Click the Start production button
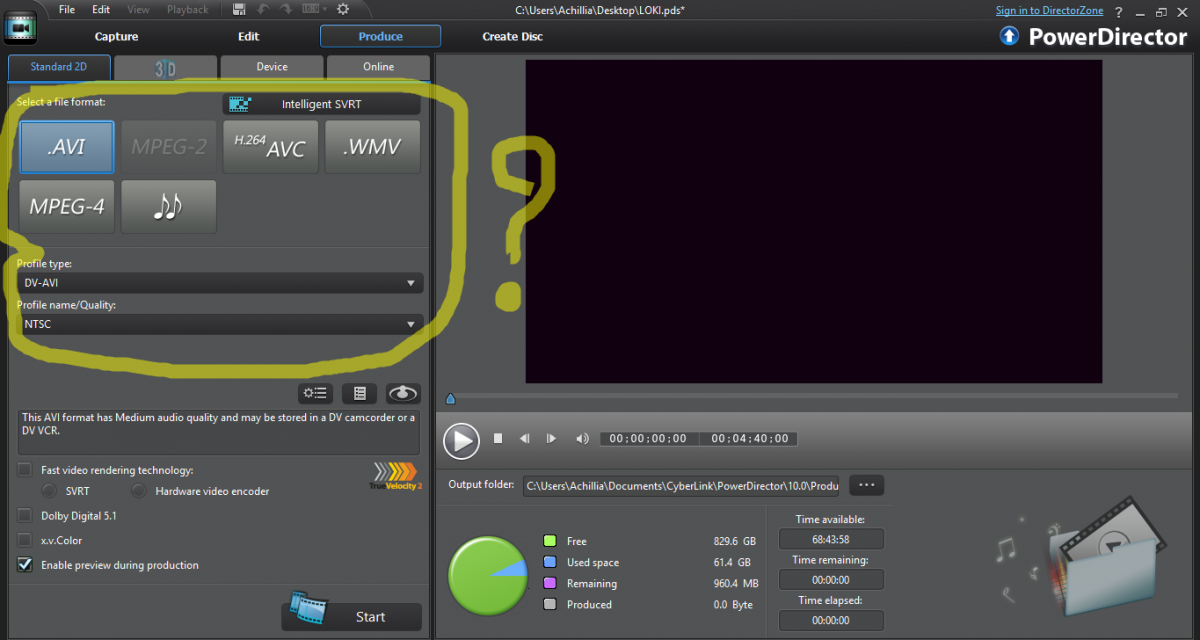The image size is (1200, 640). [352, 616]
